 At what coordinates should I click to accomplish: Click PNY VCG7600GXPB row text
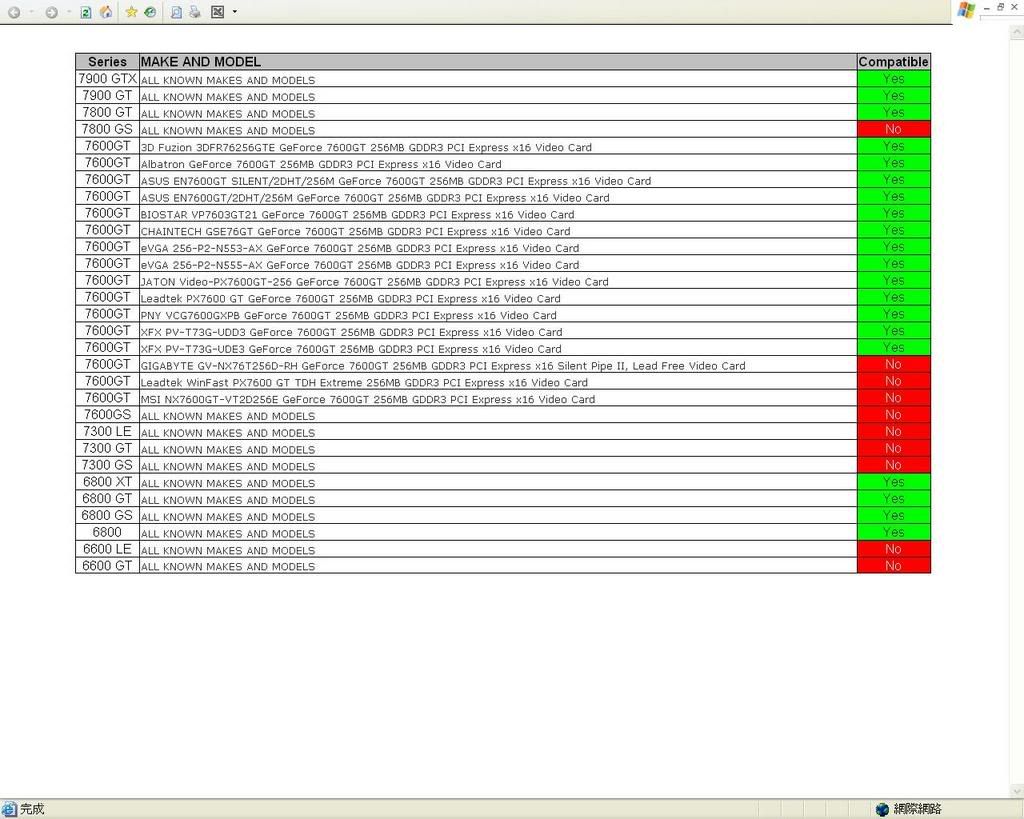coord(349,315)
